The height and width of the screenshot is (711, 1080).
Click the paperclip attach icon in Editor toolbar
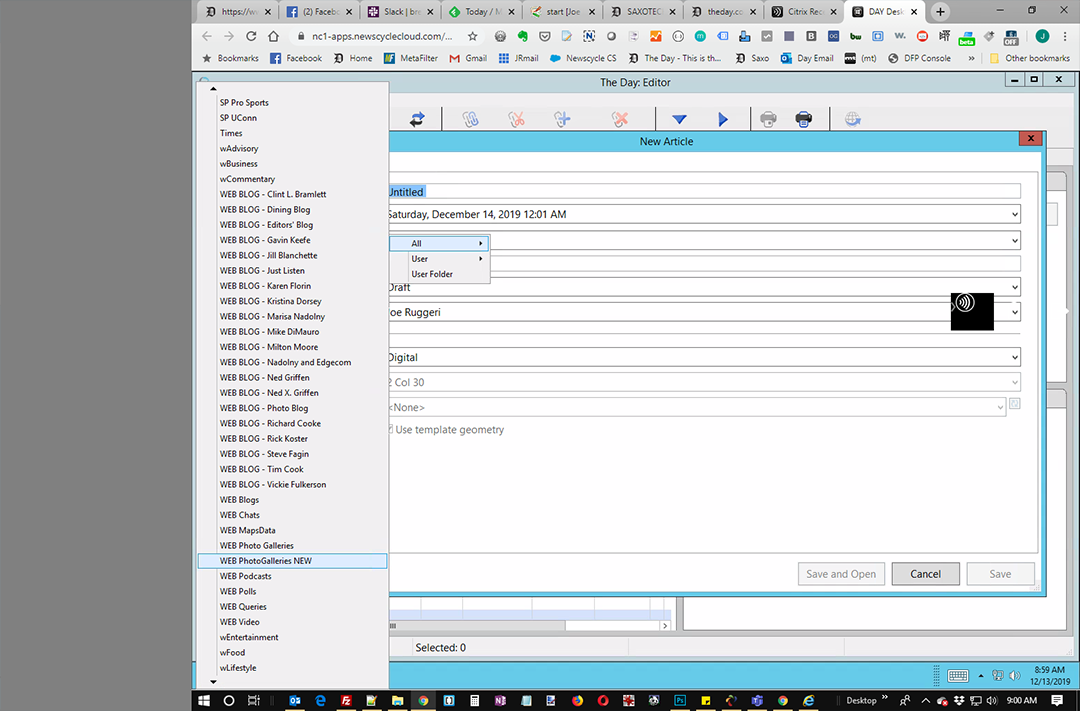click(470, 119)
